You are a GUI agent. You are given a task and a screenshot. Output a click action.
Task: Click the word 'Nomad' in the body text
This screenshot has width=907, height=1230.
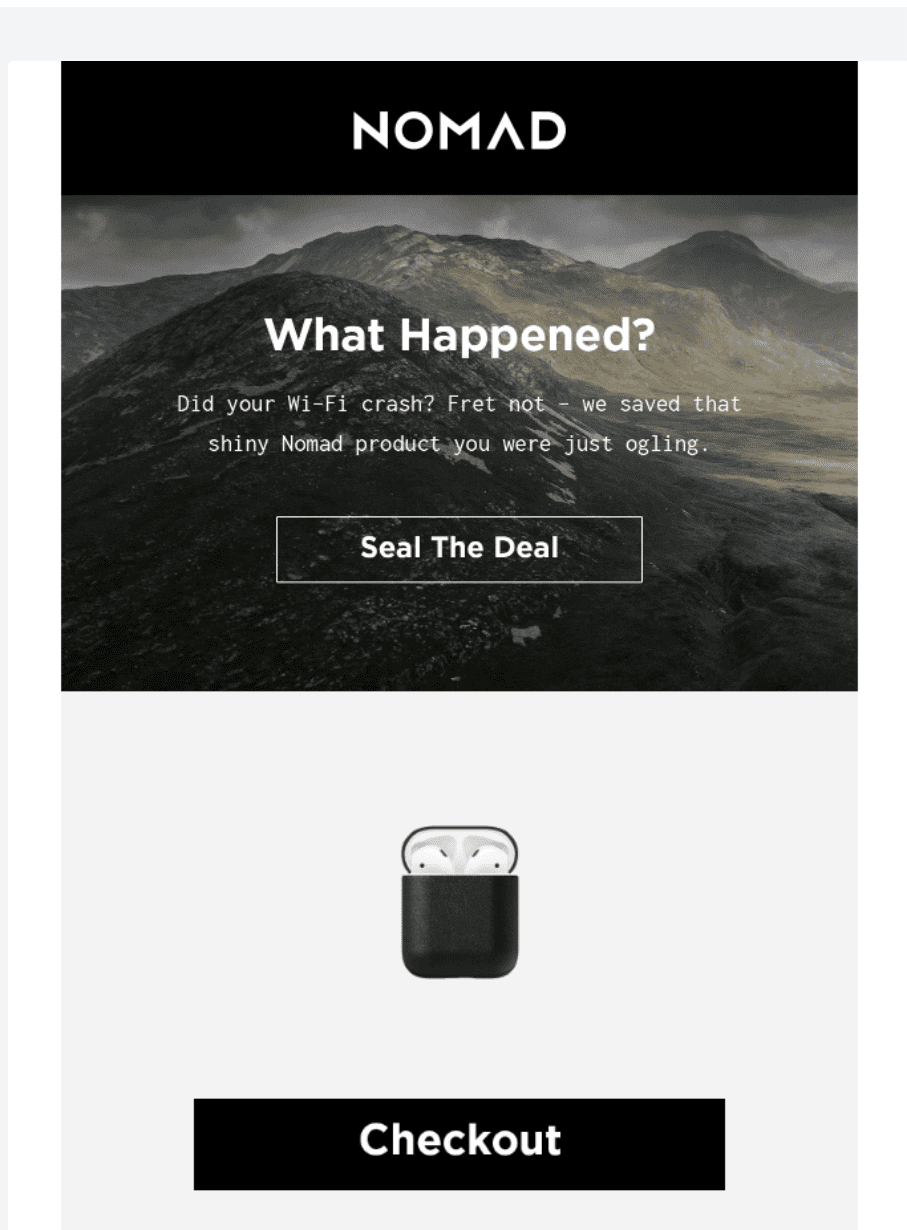pyautogui.click(x=311, y=443)
